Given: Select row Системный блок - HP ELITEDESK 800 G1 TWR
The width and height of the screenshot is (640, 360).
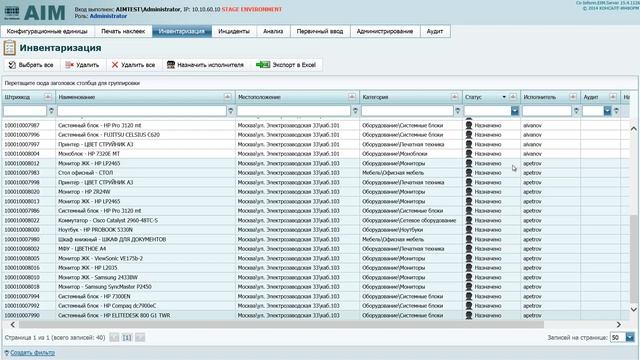Looking at the screenshot, I should click(316, 315).
